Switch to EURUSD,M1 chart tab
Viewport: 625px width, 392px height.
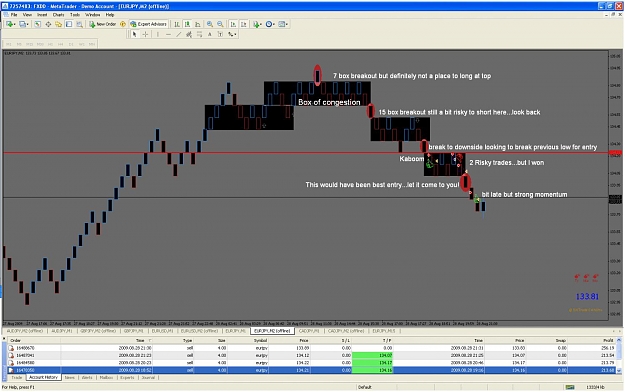162,331
